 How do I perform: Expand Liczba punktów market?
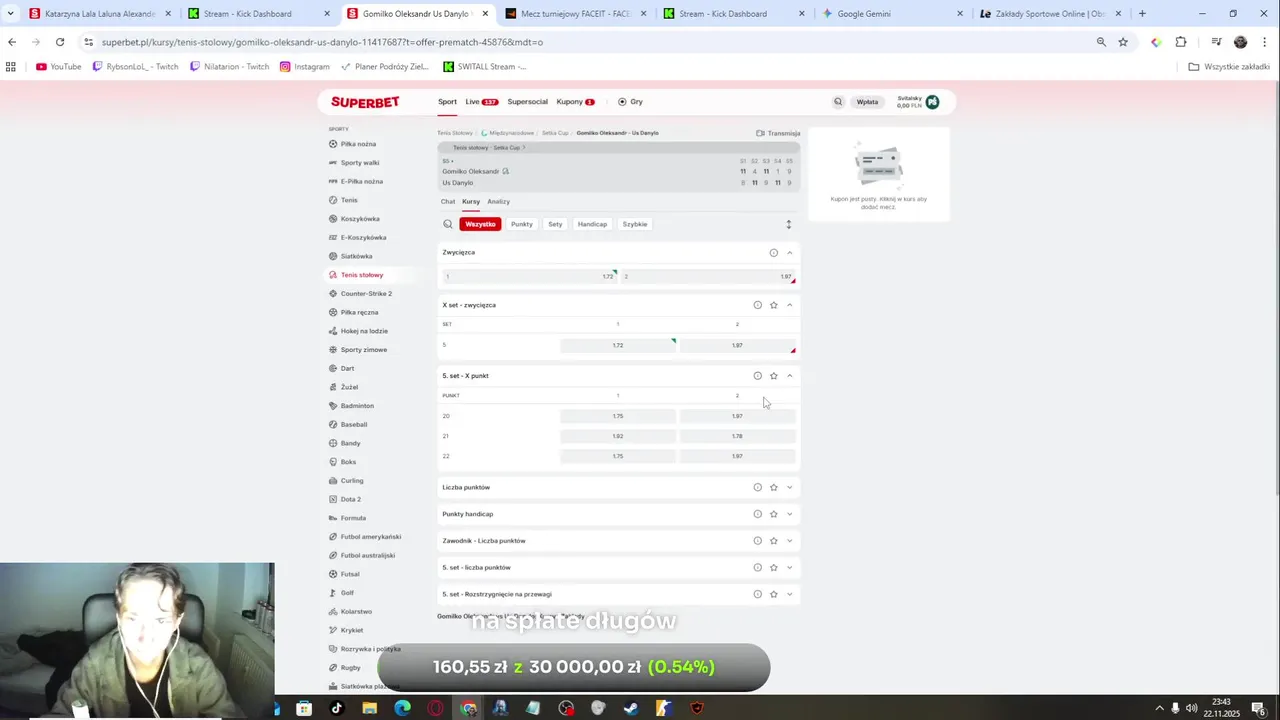pyautogui.click(x=789, y=488)
